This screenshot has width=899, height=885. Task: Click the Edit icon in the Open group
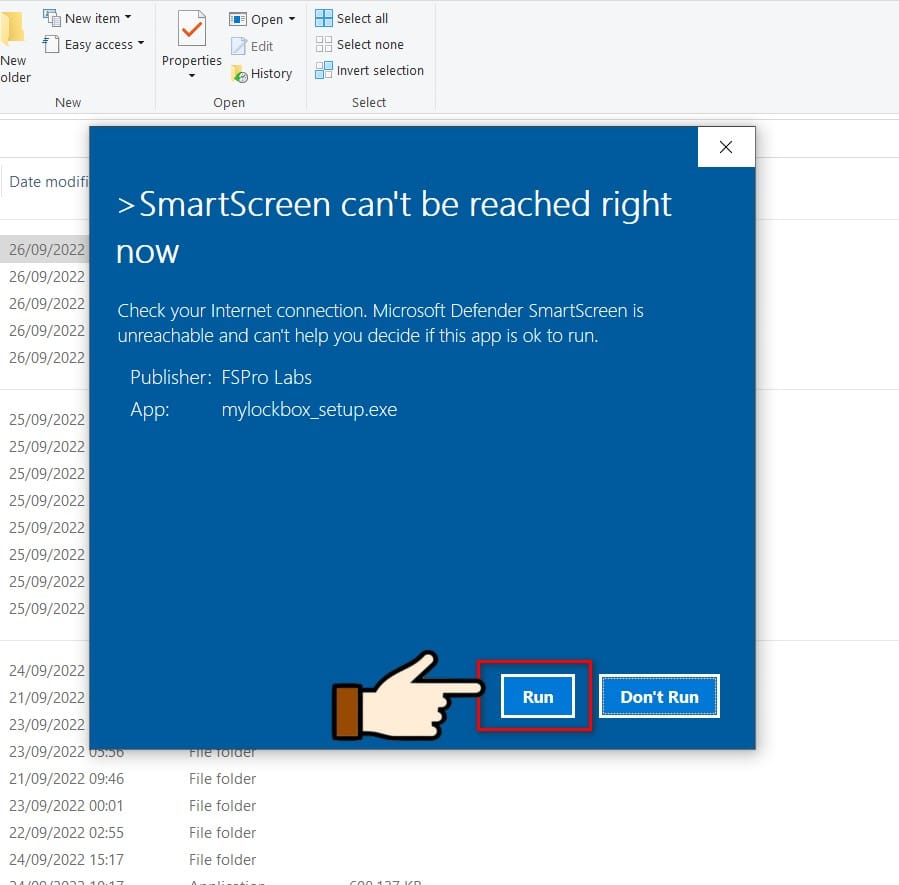click(x=239, y=46)
